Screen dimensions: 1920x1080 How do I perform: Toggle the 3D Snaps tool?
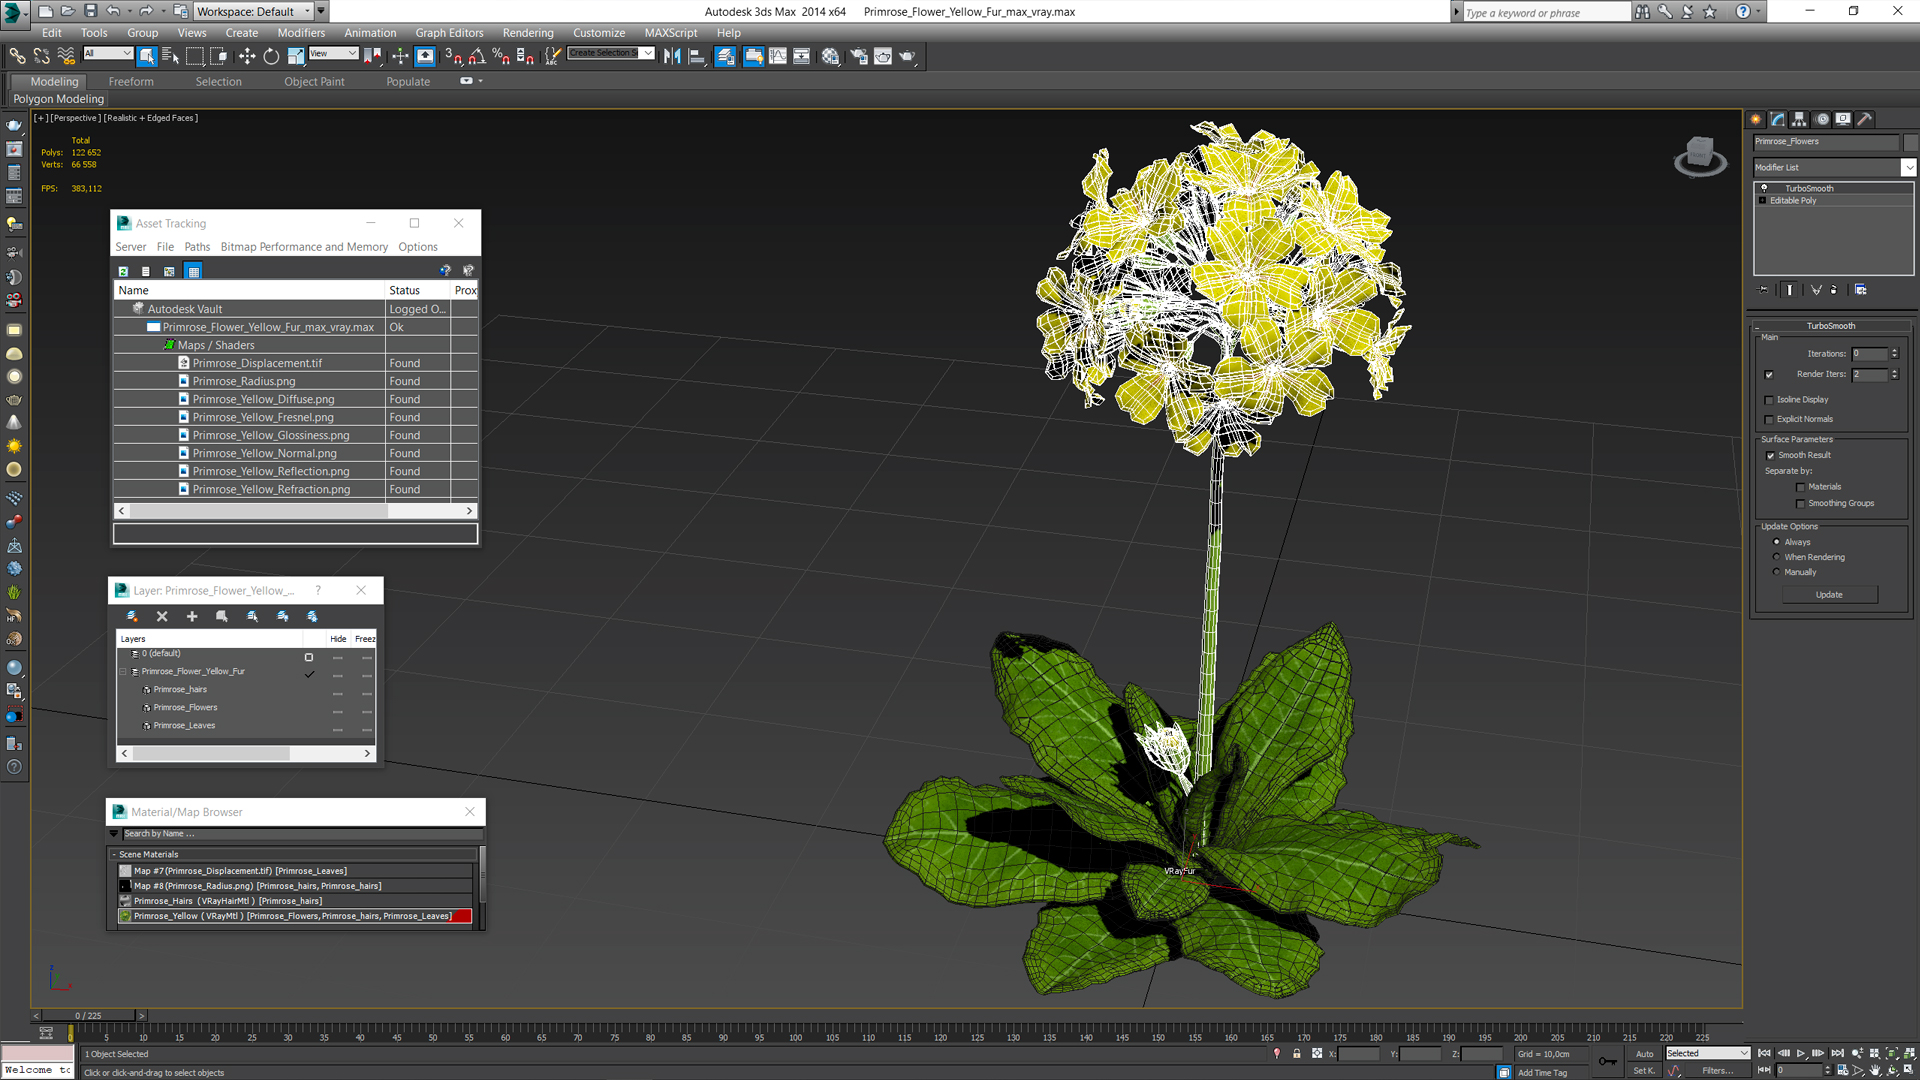(453, 56)
